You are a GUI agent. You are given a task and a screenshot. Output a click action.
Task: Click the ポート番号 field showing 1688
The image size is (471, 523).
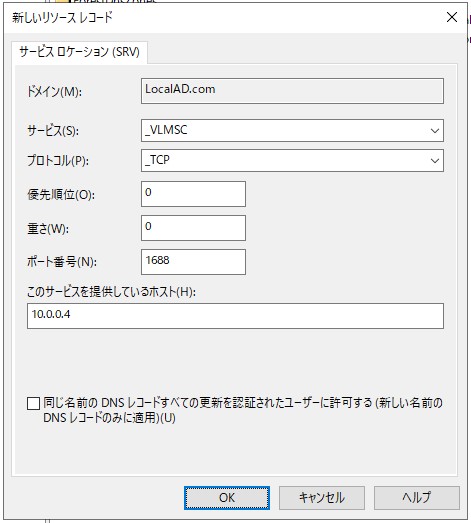(x=193, y=262)
